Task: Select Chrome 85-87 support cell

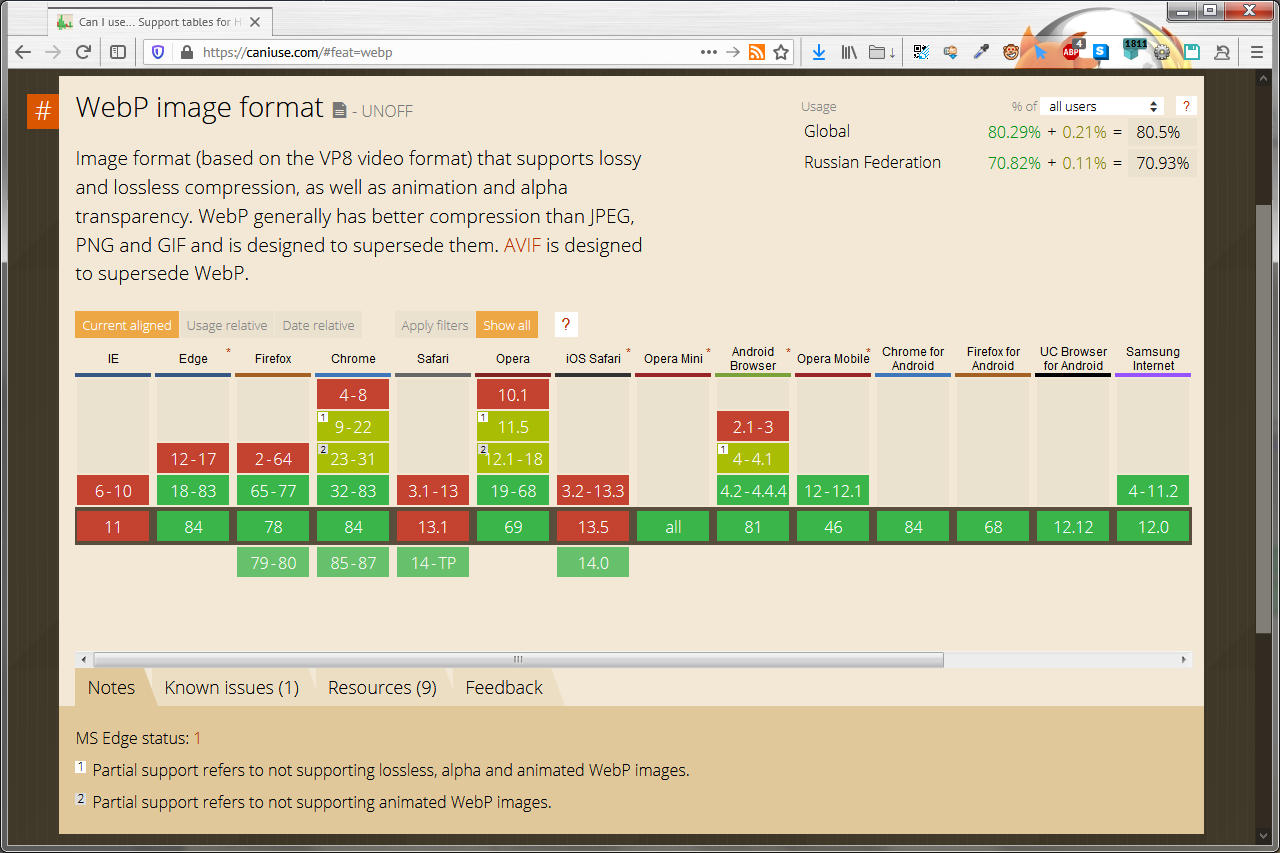Action: tap(353, 563)
